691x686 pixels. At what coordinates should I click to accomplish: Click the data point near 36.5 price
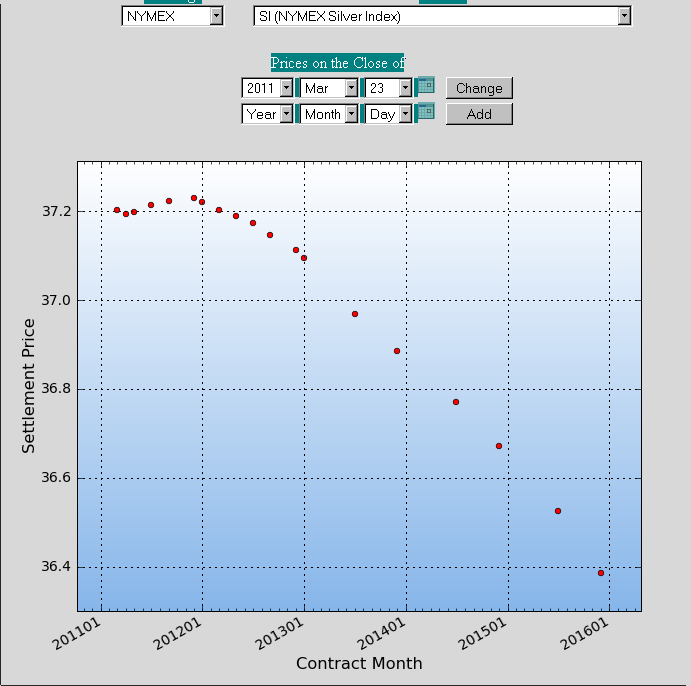[558, 511]
